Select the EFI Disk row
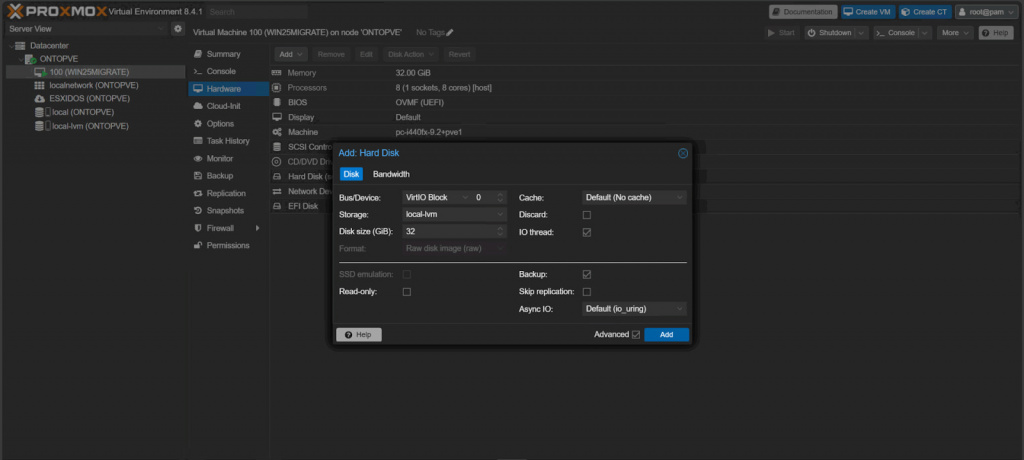The width and height of the screenshot is (1024, 460). [x=302, y=206]
